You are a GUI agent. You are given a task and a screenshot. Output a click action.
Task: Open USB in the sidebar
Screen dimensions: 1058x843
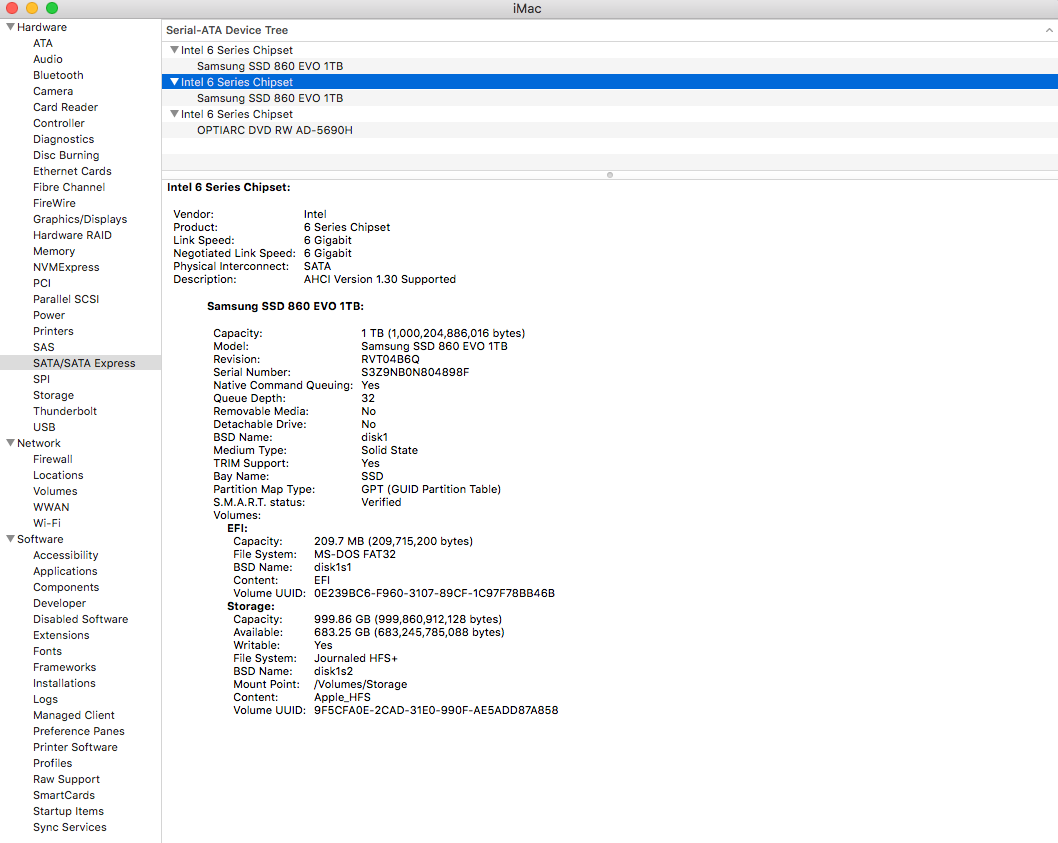[44, 427]
